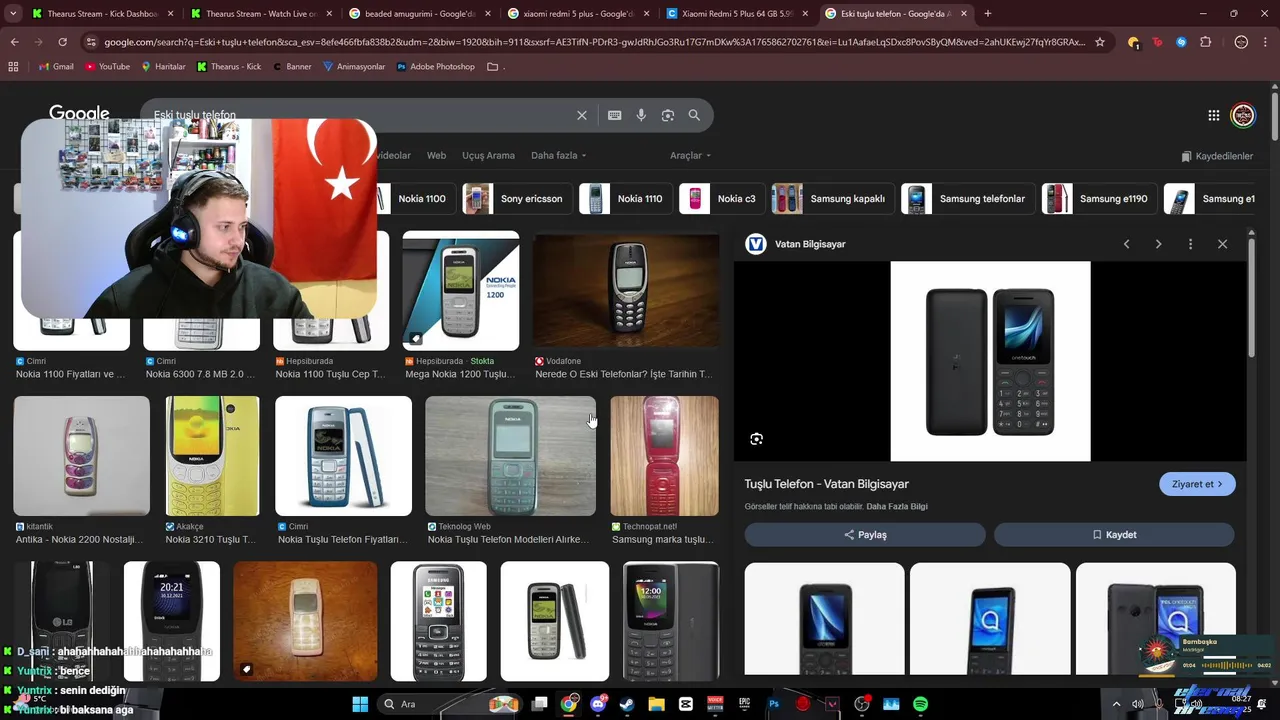Open the yellow Nokia 3210 Akakçe image
The image size is (1280, 720).
tap(212, 456)
